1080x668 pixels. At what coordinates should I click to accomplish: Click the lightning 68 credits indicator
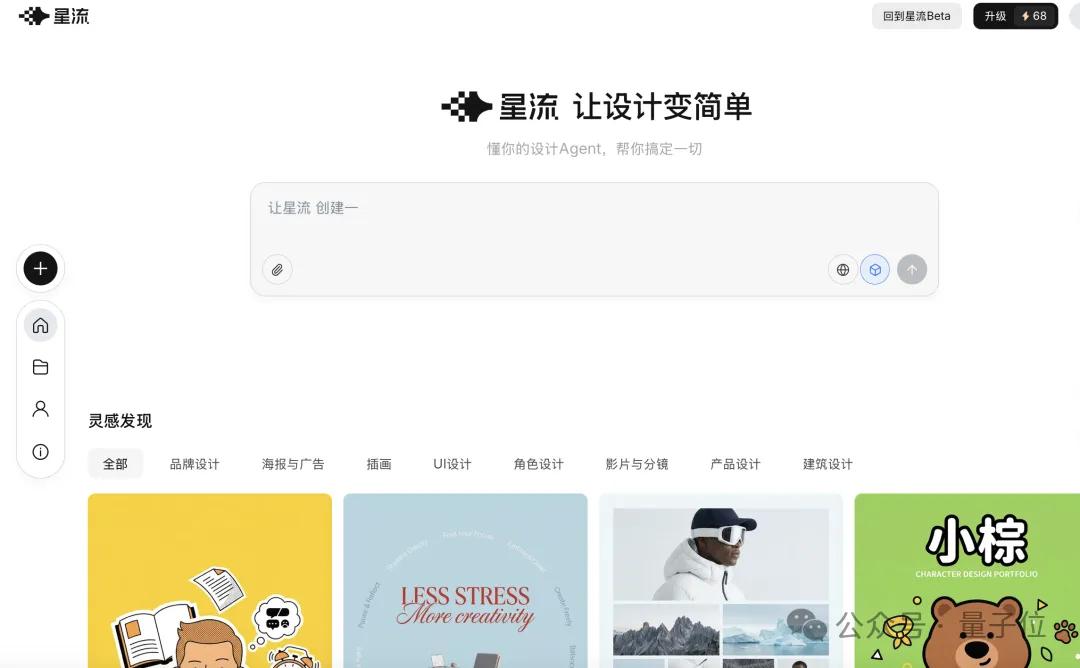click(x=1035, y=16)
